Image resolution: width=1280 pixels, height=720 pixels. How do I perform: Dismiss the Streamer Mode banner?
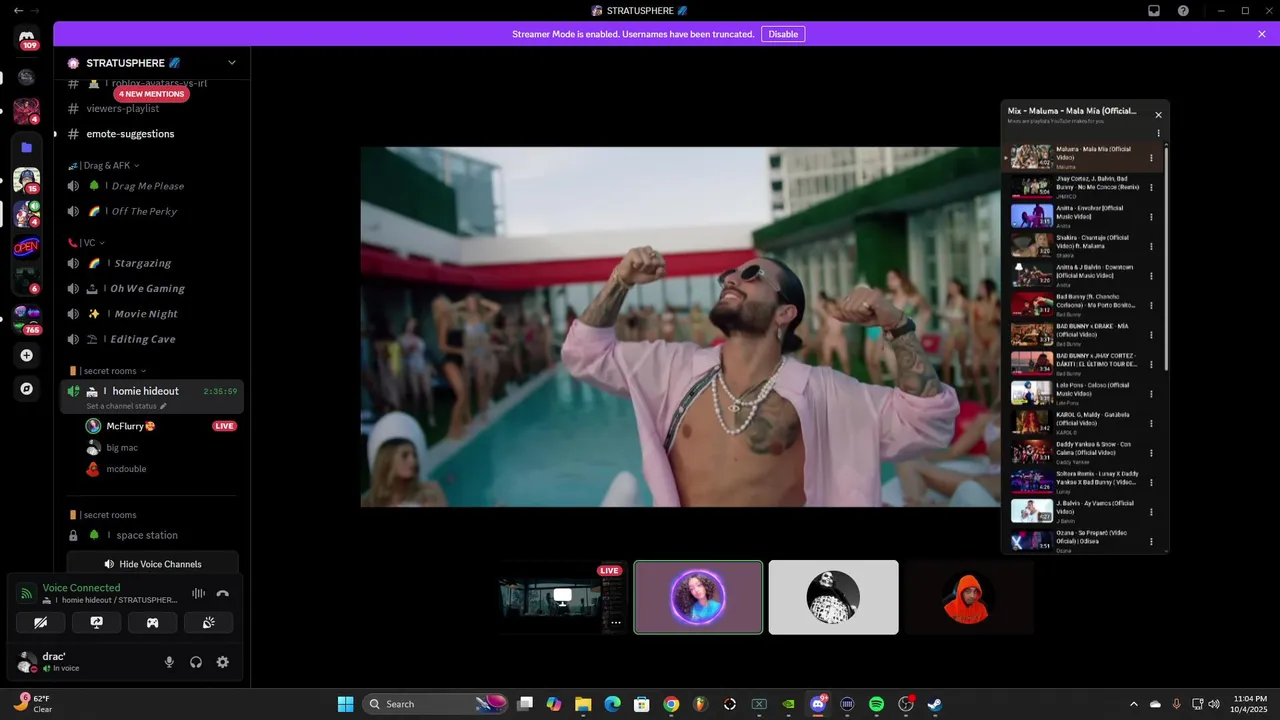[1262, 34]
